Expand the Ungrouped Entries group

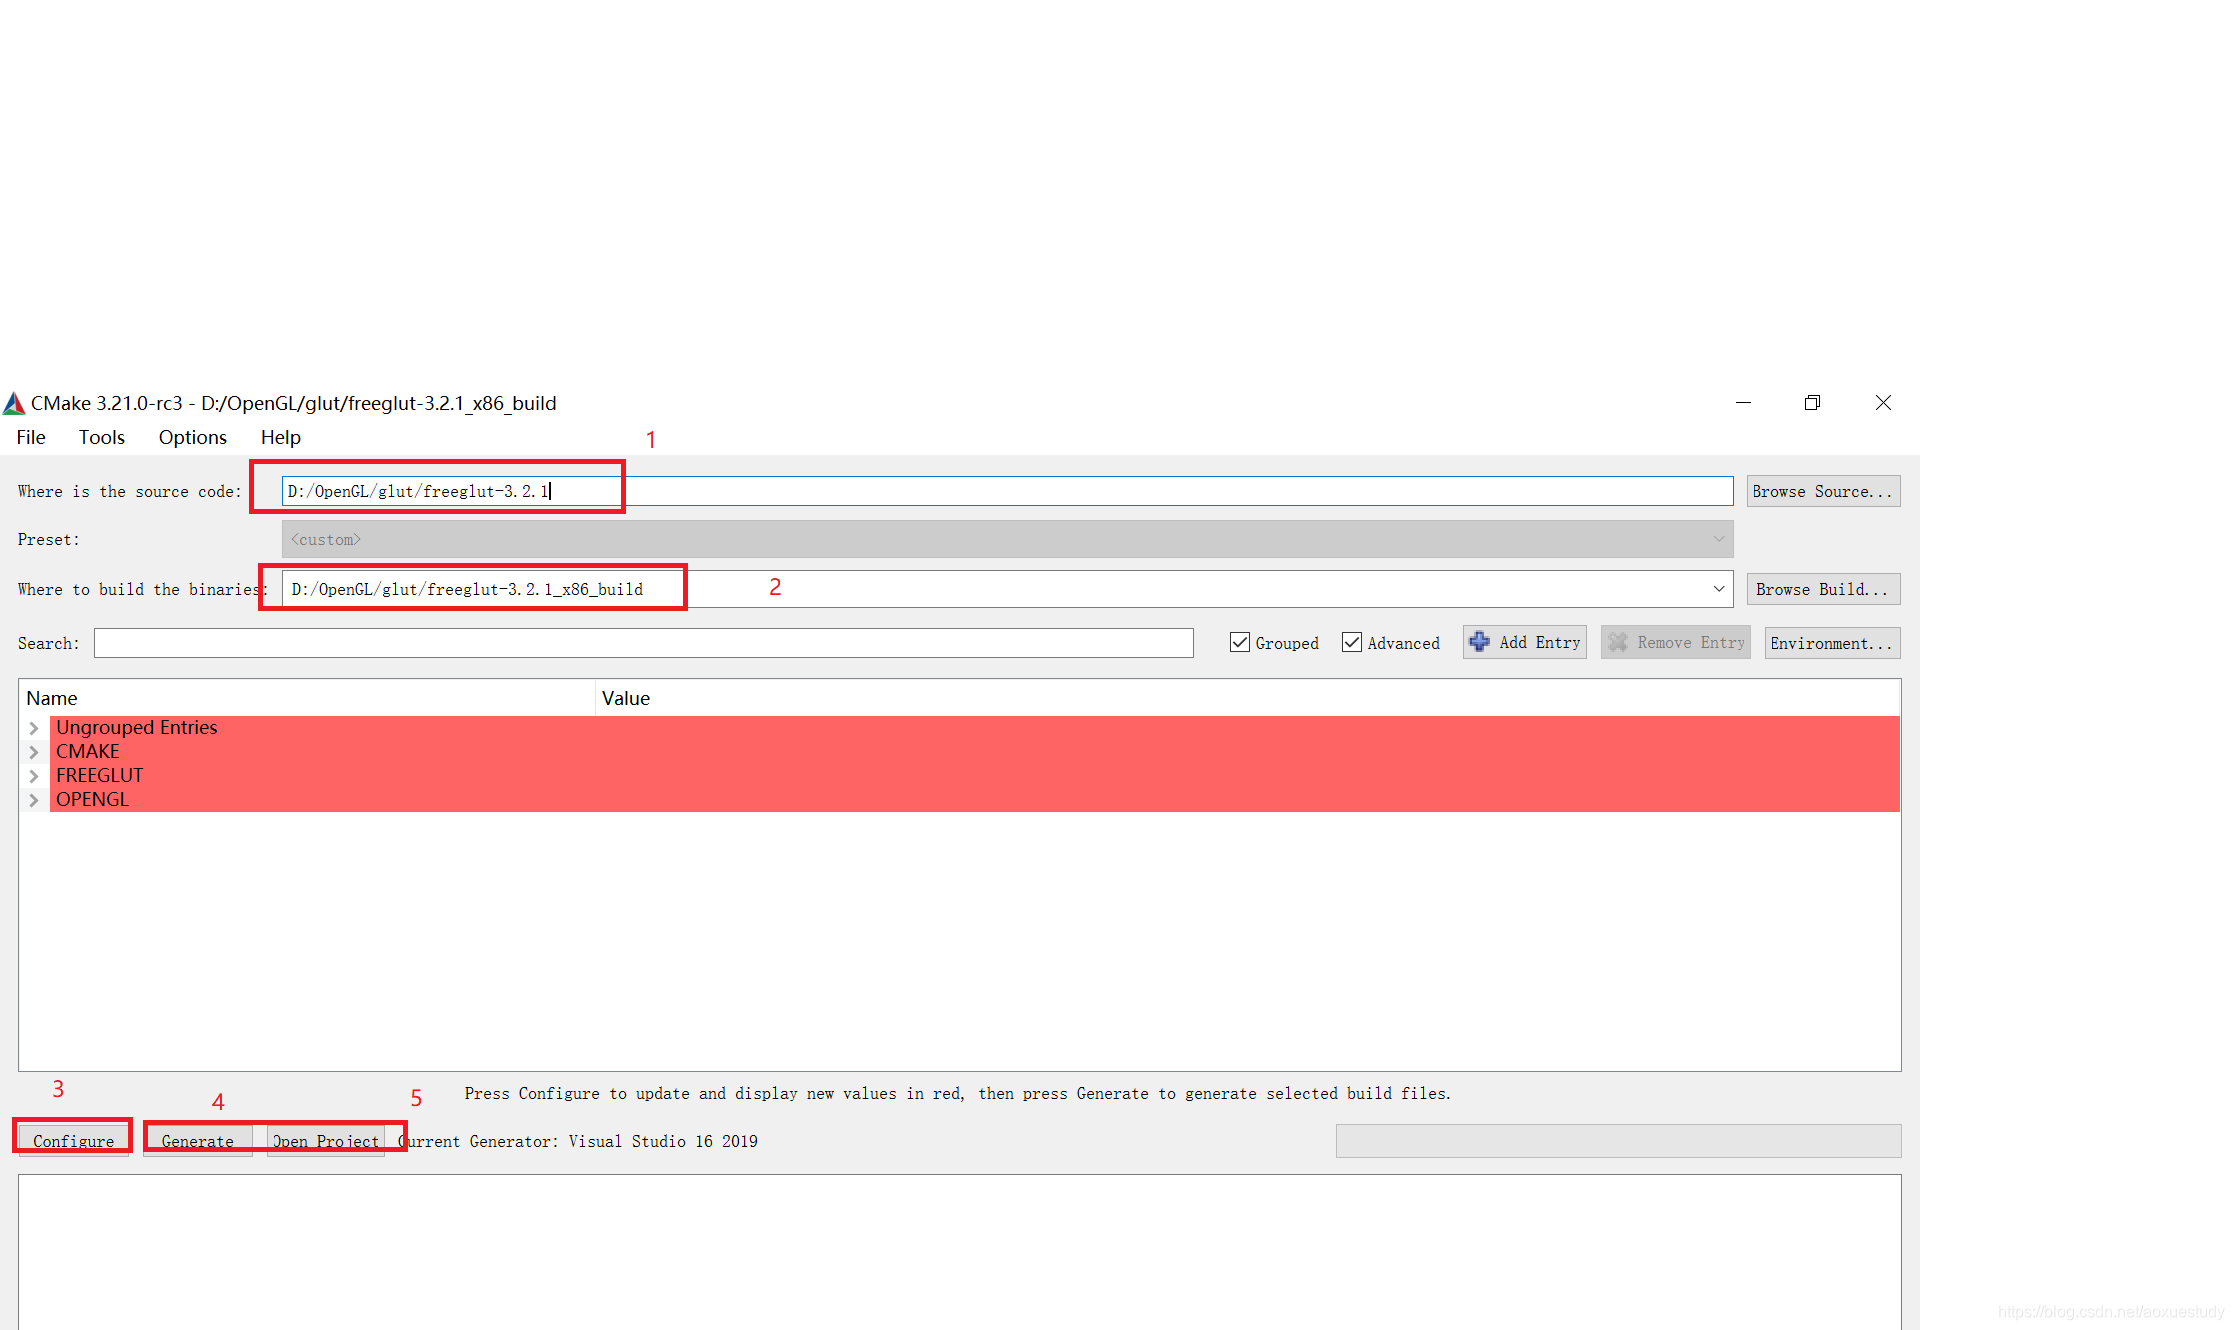[34, 728]
